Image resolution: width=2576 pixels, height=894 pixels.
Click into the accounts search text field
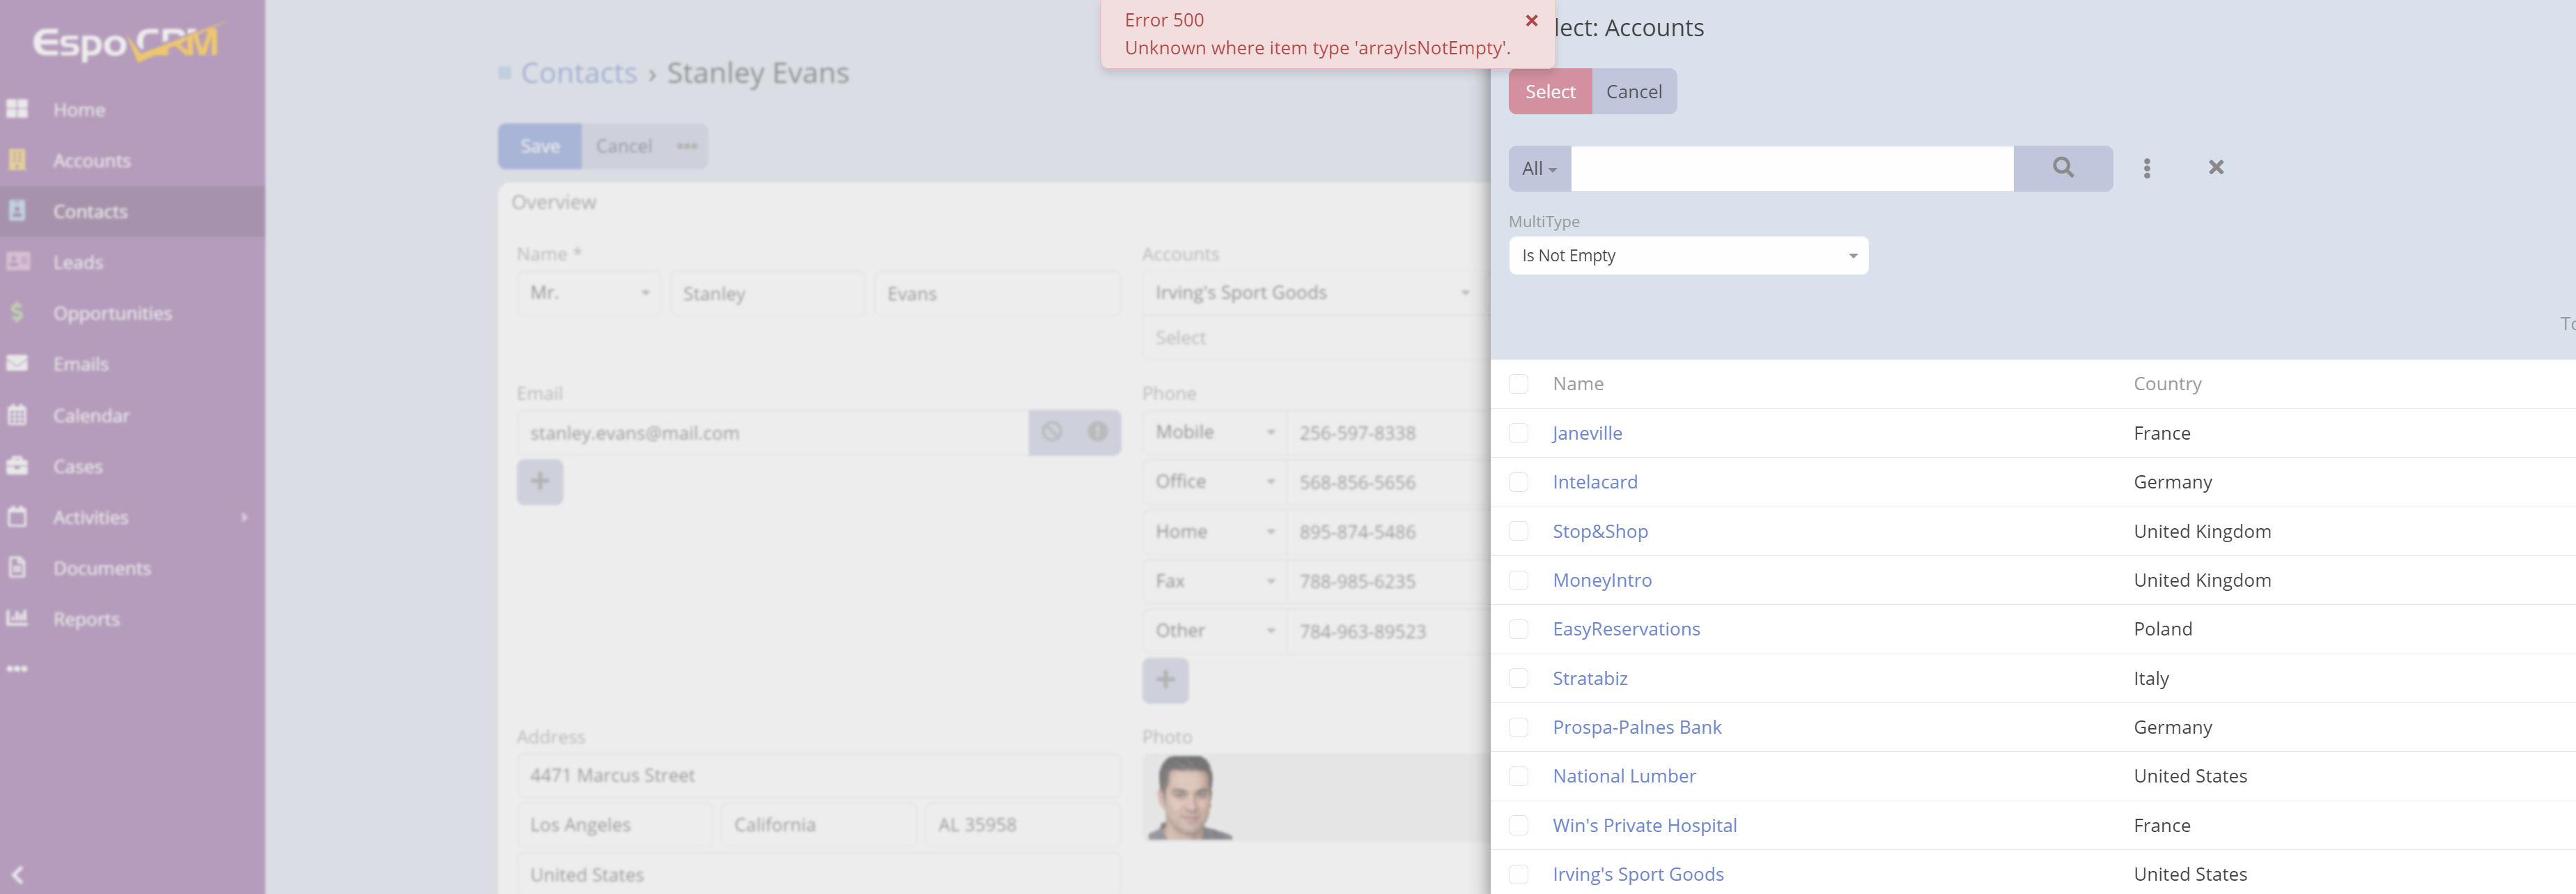click(1791, 169)
